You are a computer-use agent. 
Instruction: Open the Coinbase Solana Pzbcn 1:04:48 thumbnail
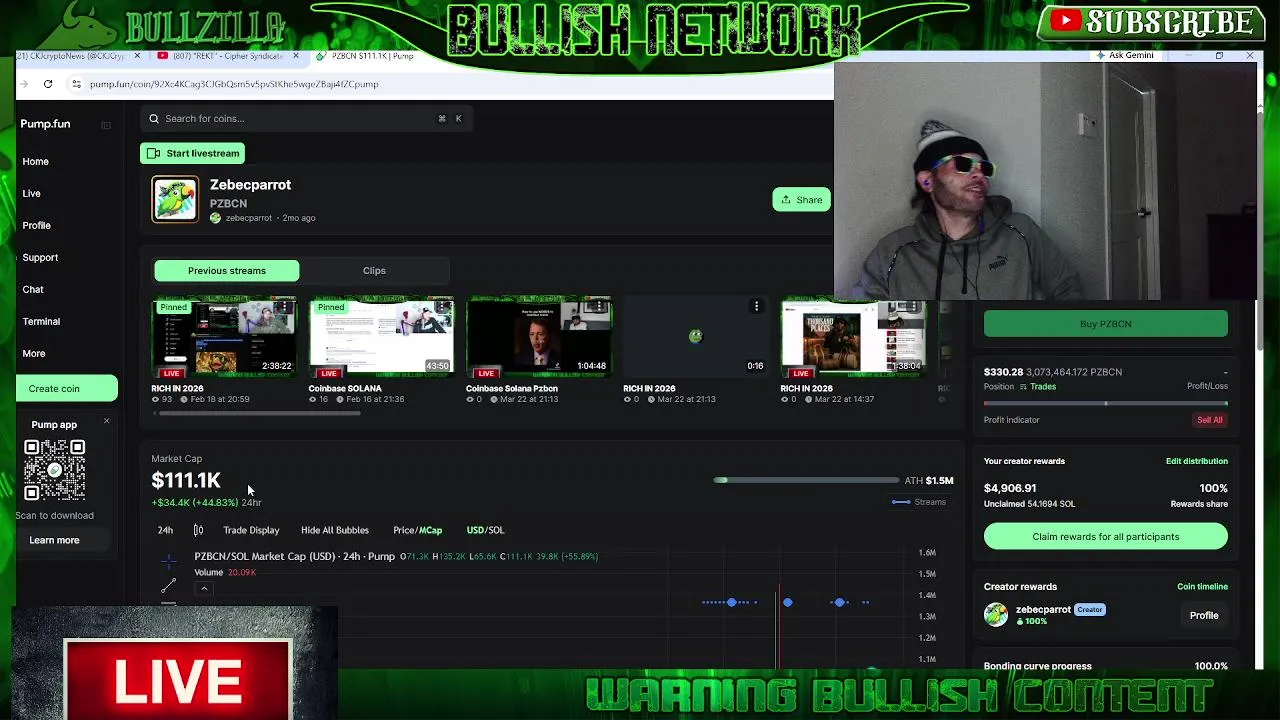(x=538, y=338)
